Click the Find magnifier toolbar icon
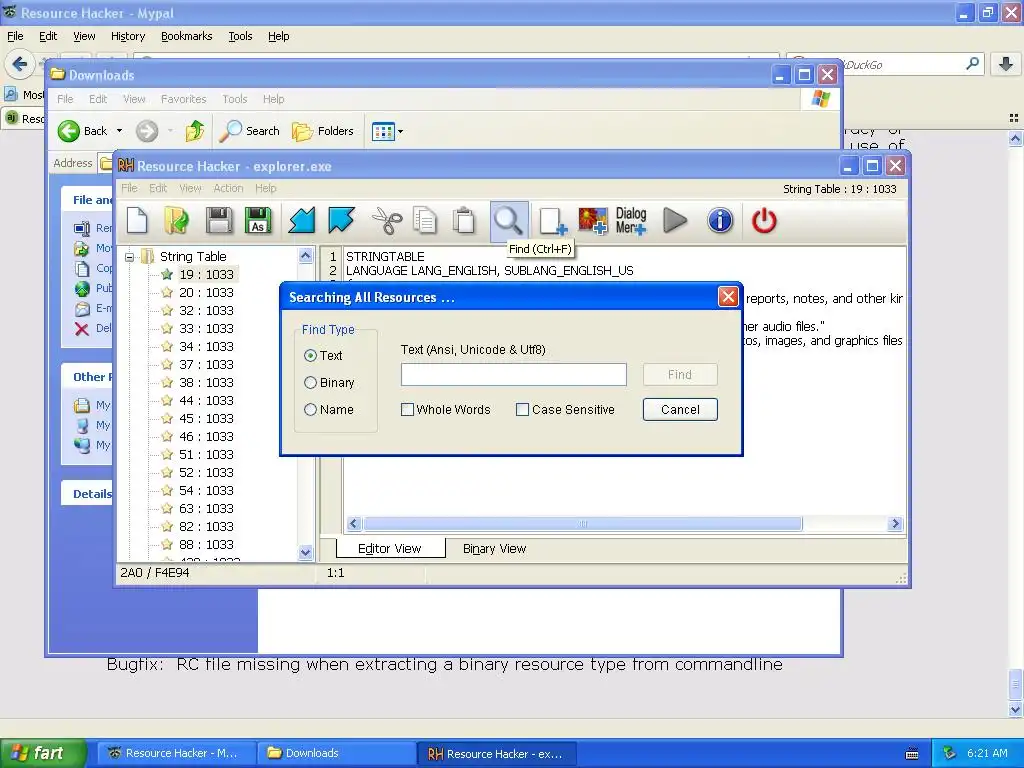1024x768 pixels. [x=509, y=221]
